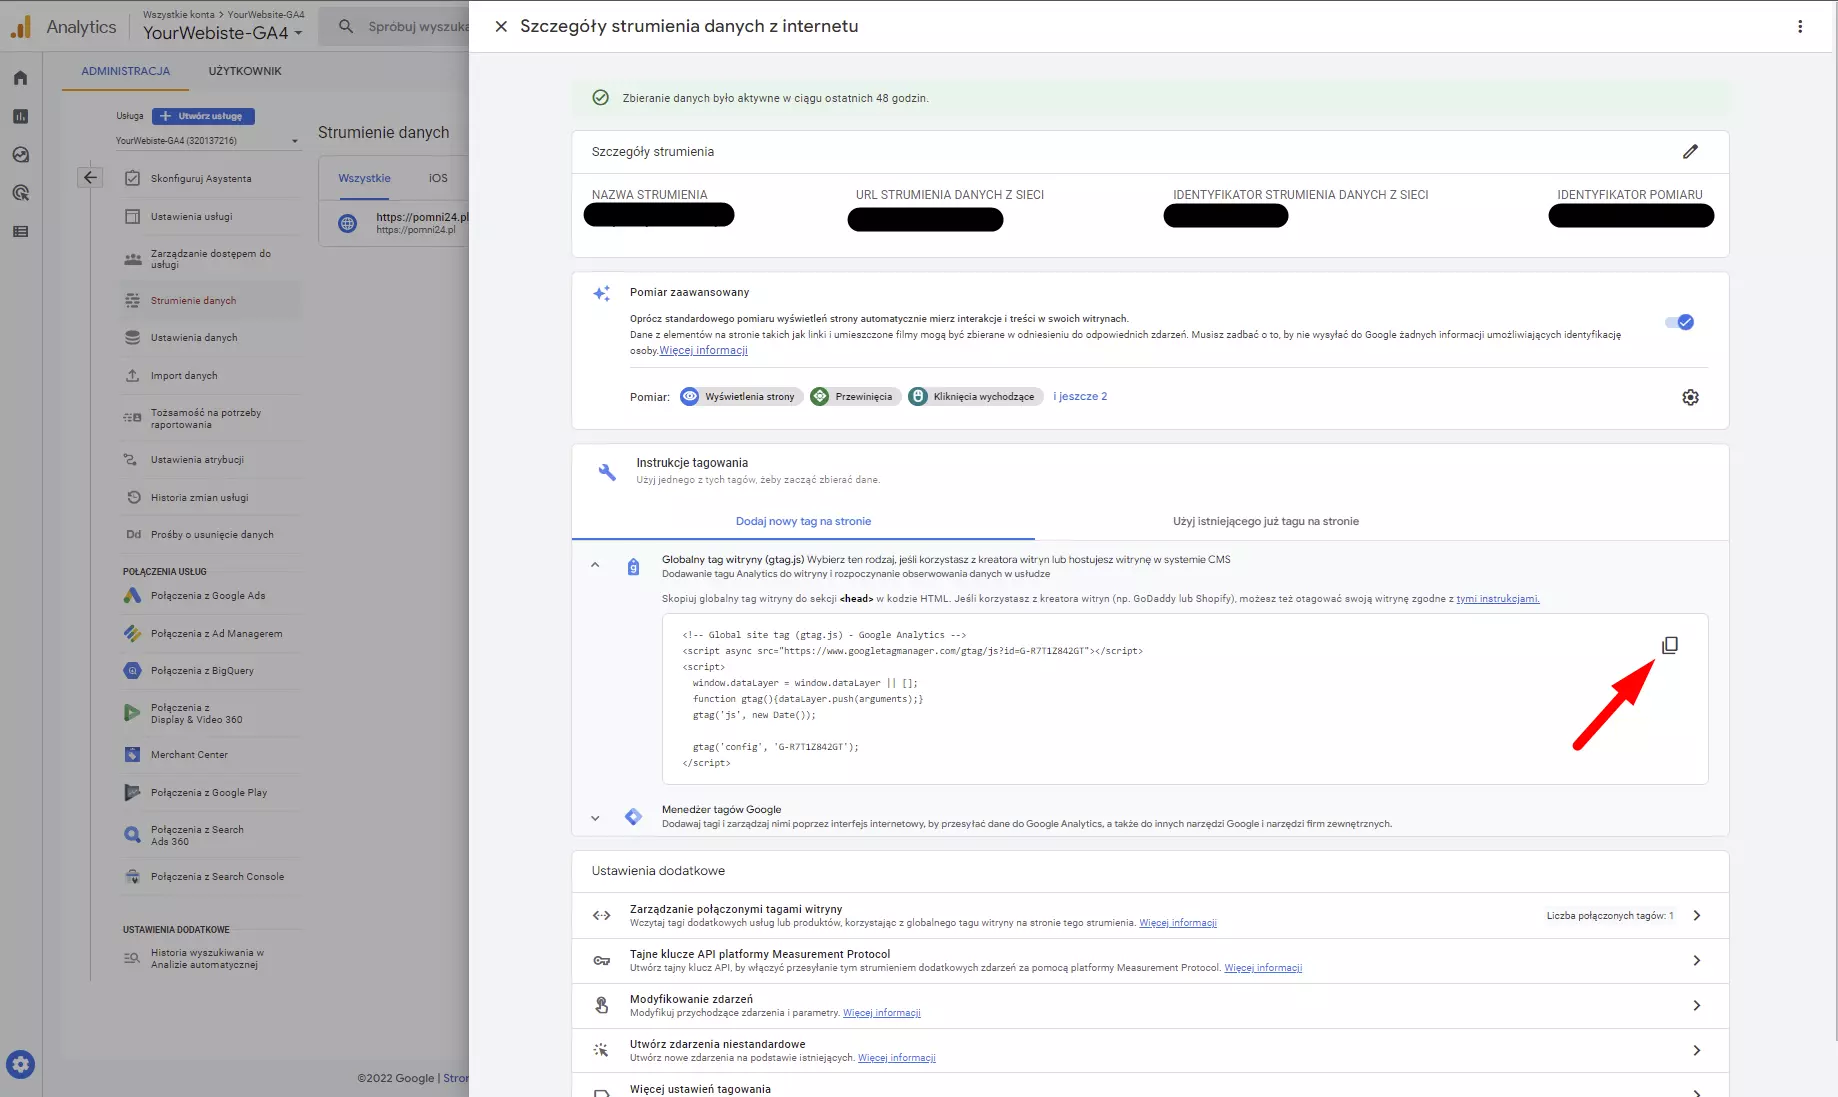Click the Modyfikowanie zdarzeń touch icon
This screenshot has width=1838, height=1097.
(x=601, y=1005)
